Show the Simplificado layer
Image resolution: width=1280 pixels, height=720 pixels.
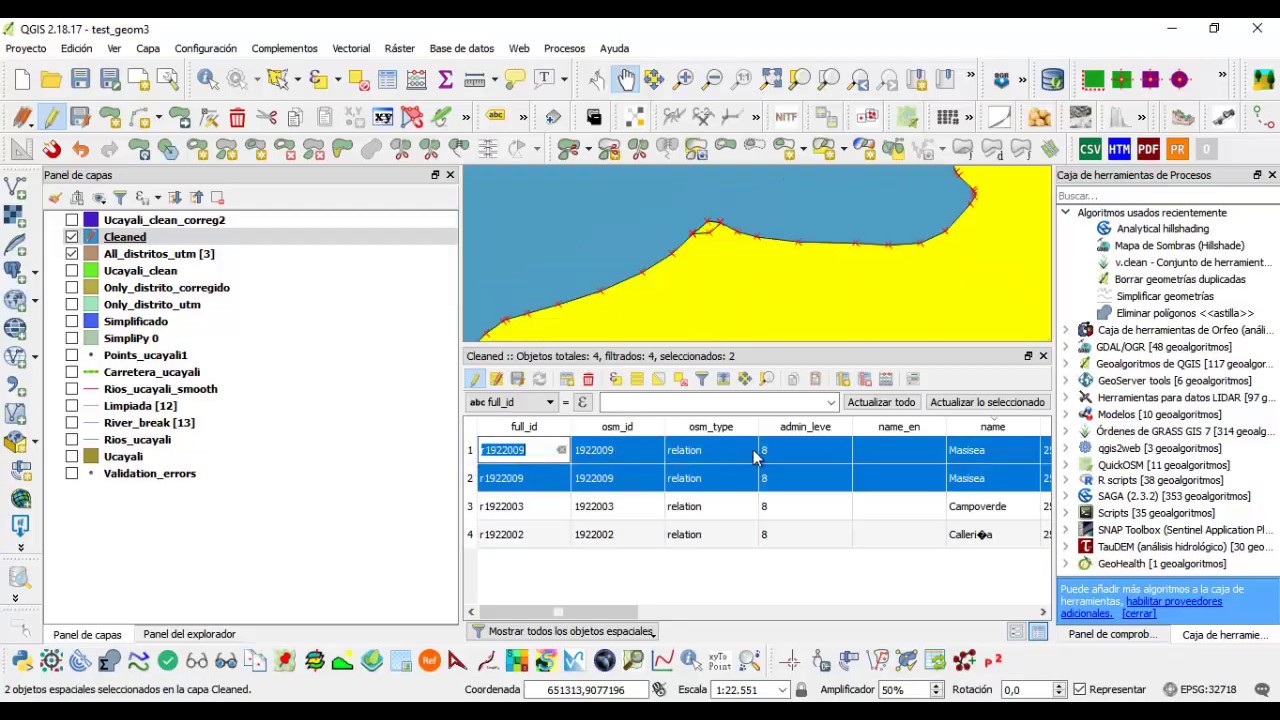[72, 322]
